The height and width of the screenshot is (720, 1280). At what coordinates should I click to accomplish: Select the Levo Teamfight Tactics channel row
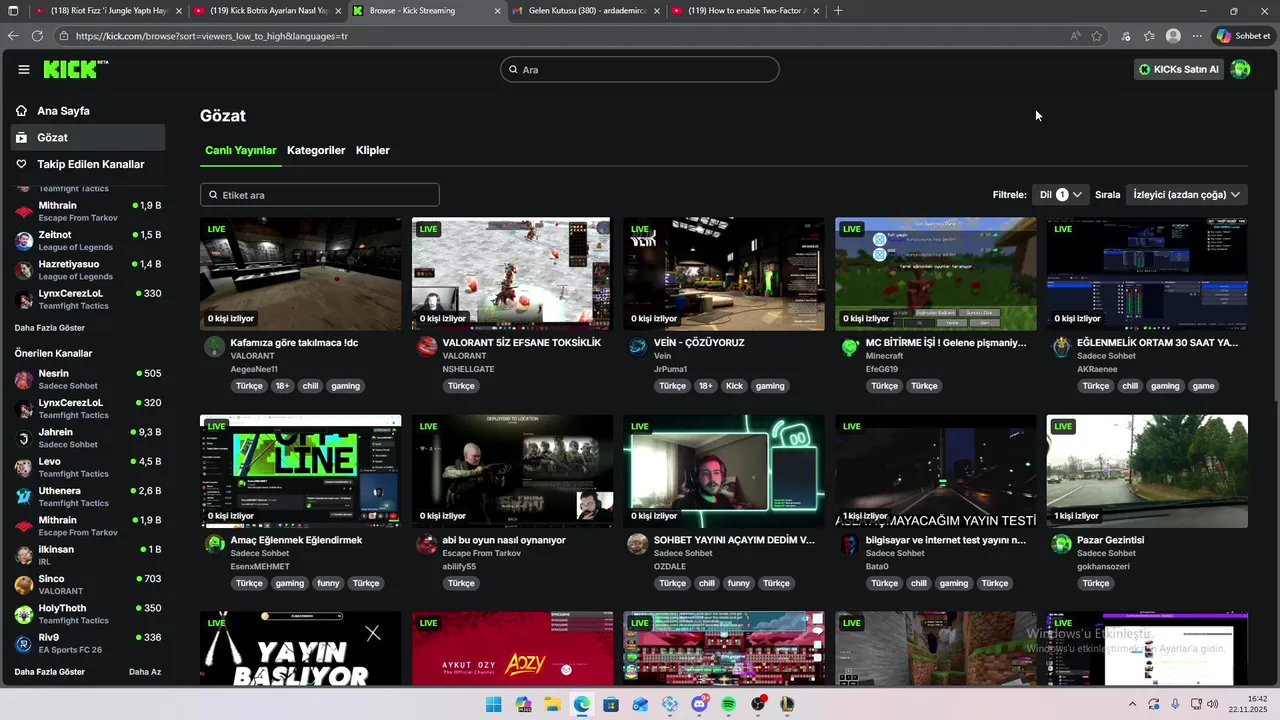pyautogui.click(x=88, y=467)
